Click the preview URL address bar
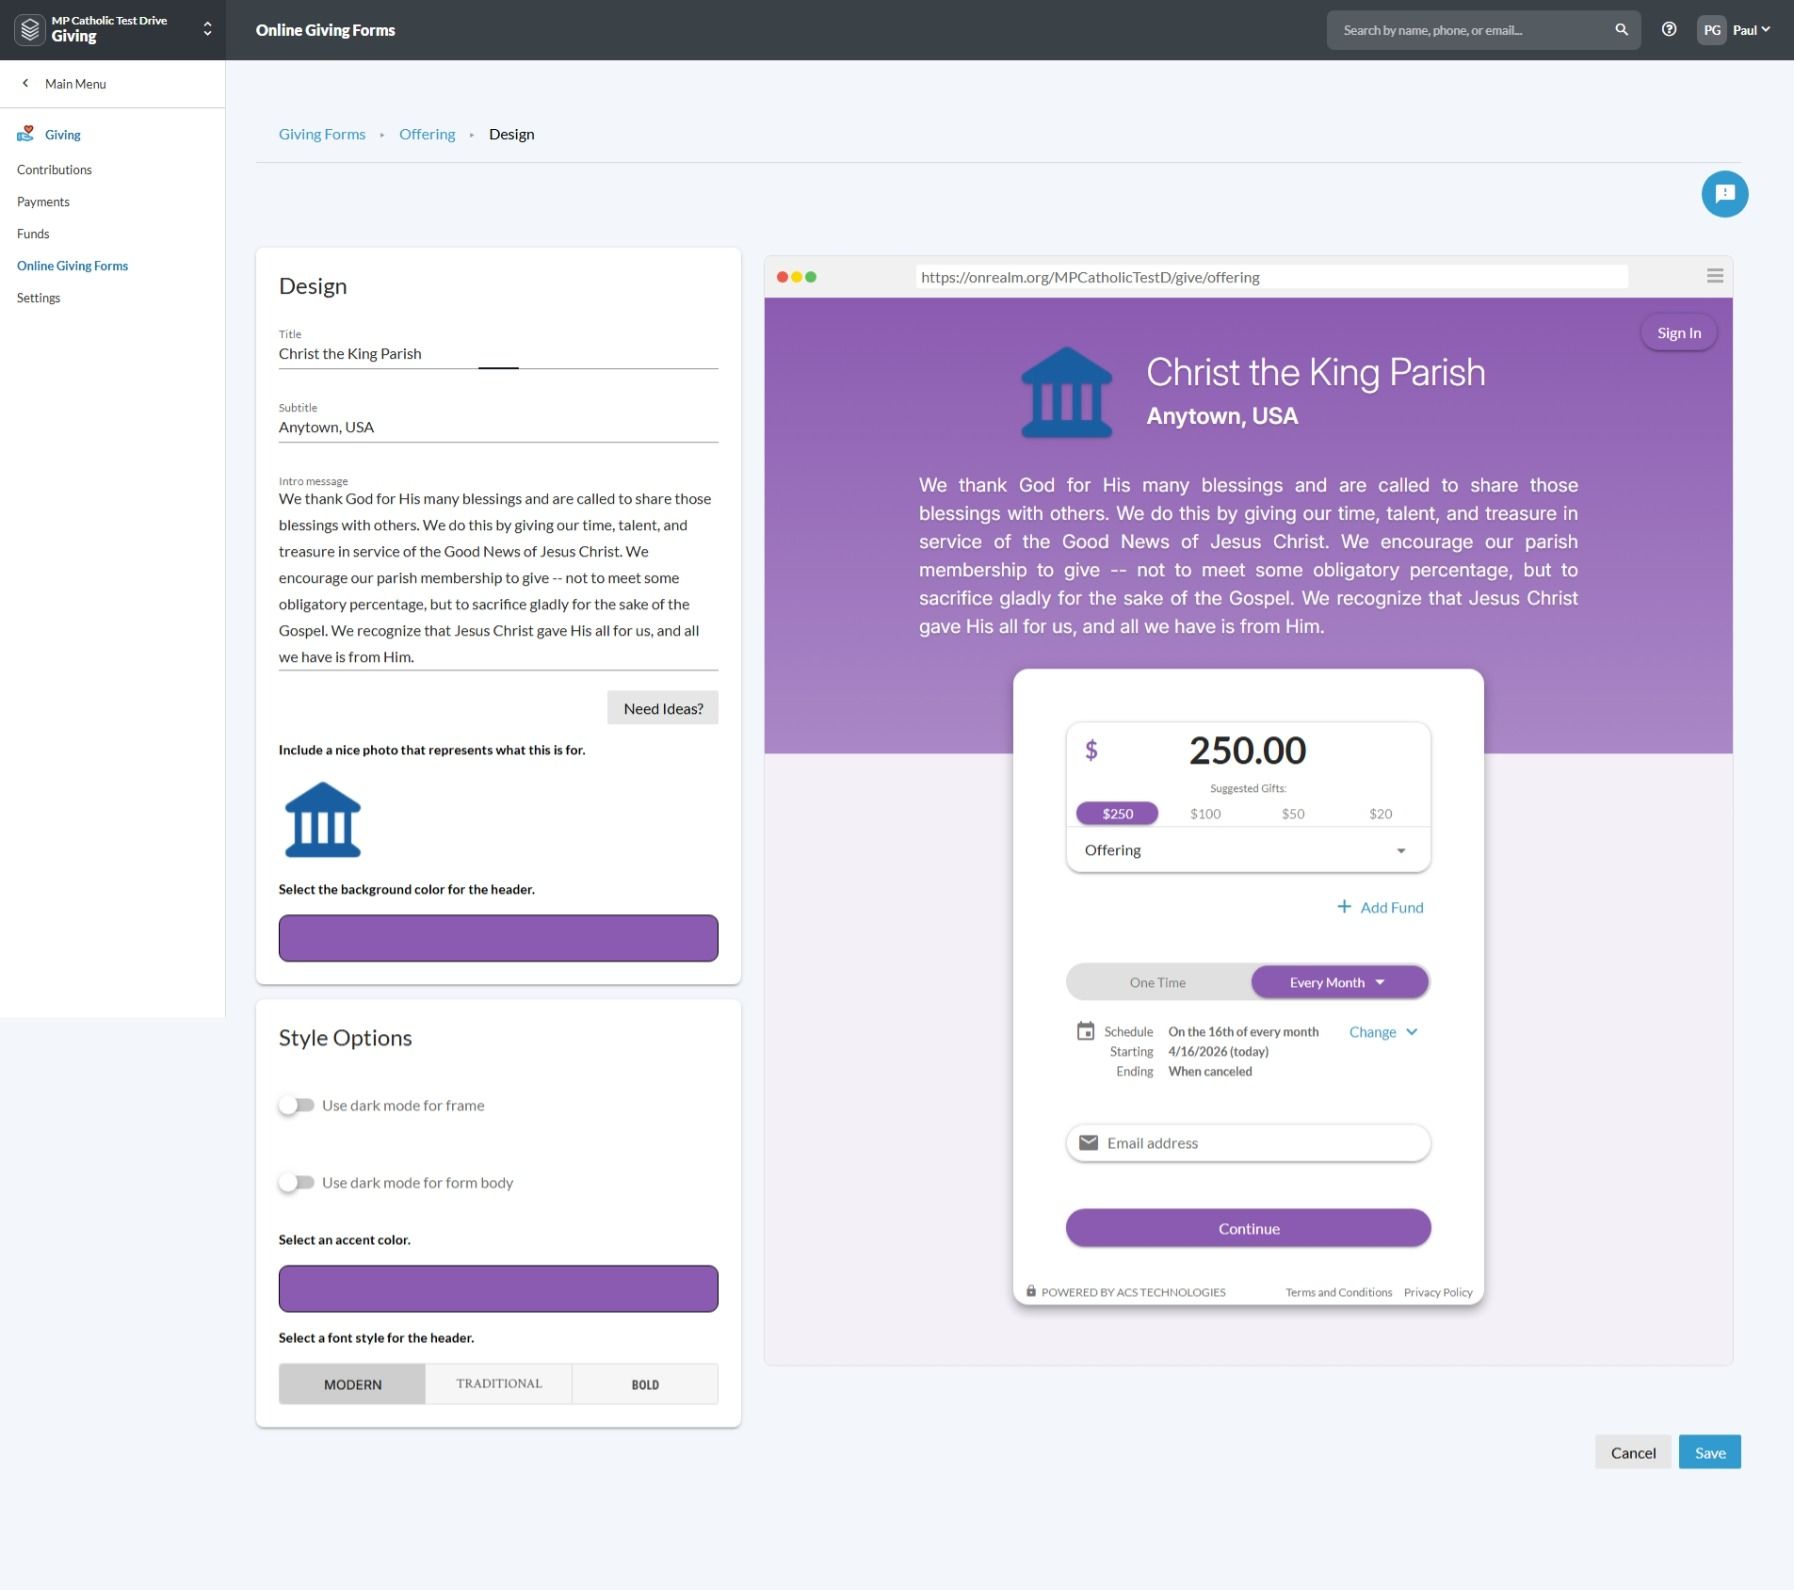 coord(1272,277)
